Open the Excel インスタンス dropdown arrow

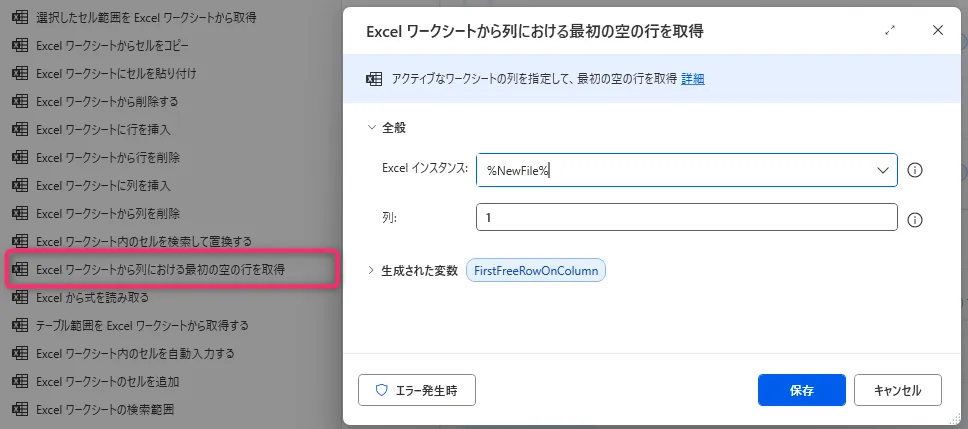pos(883,170)
